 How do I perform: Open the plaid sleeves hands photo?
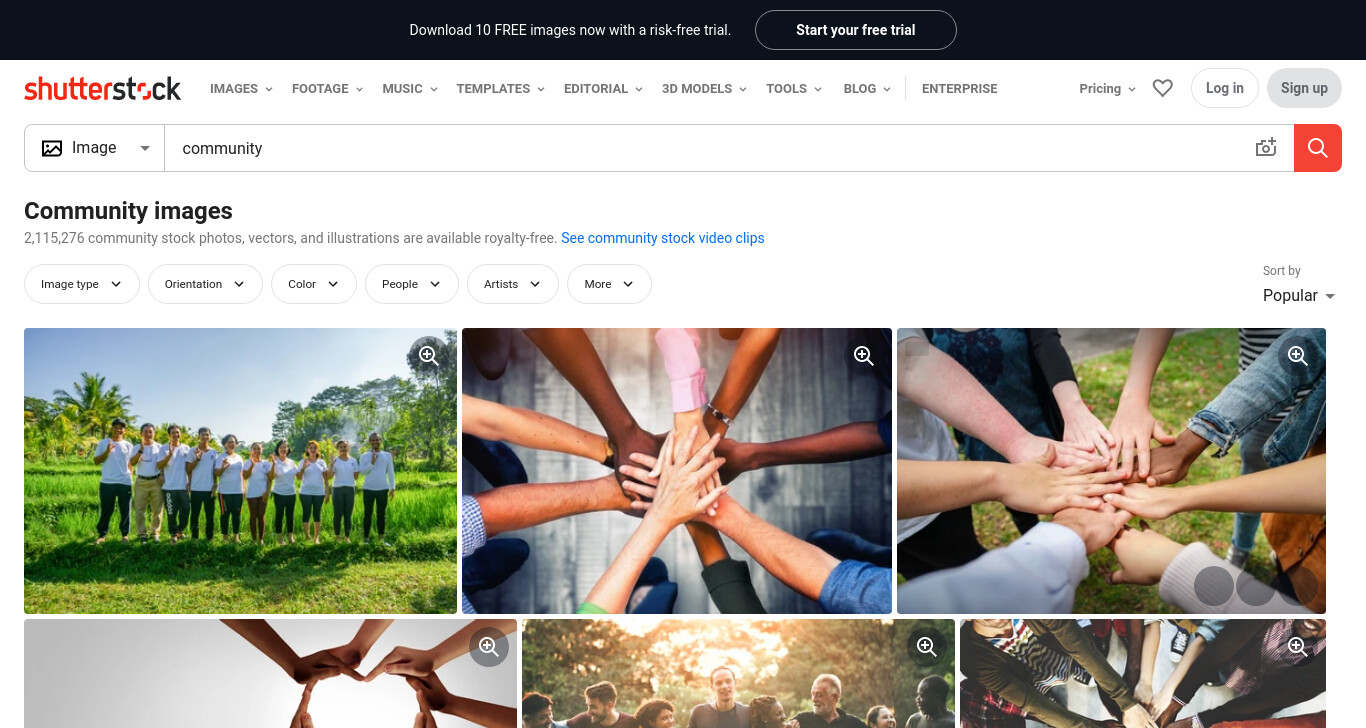coord(1143,674)
